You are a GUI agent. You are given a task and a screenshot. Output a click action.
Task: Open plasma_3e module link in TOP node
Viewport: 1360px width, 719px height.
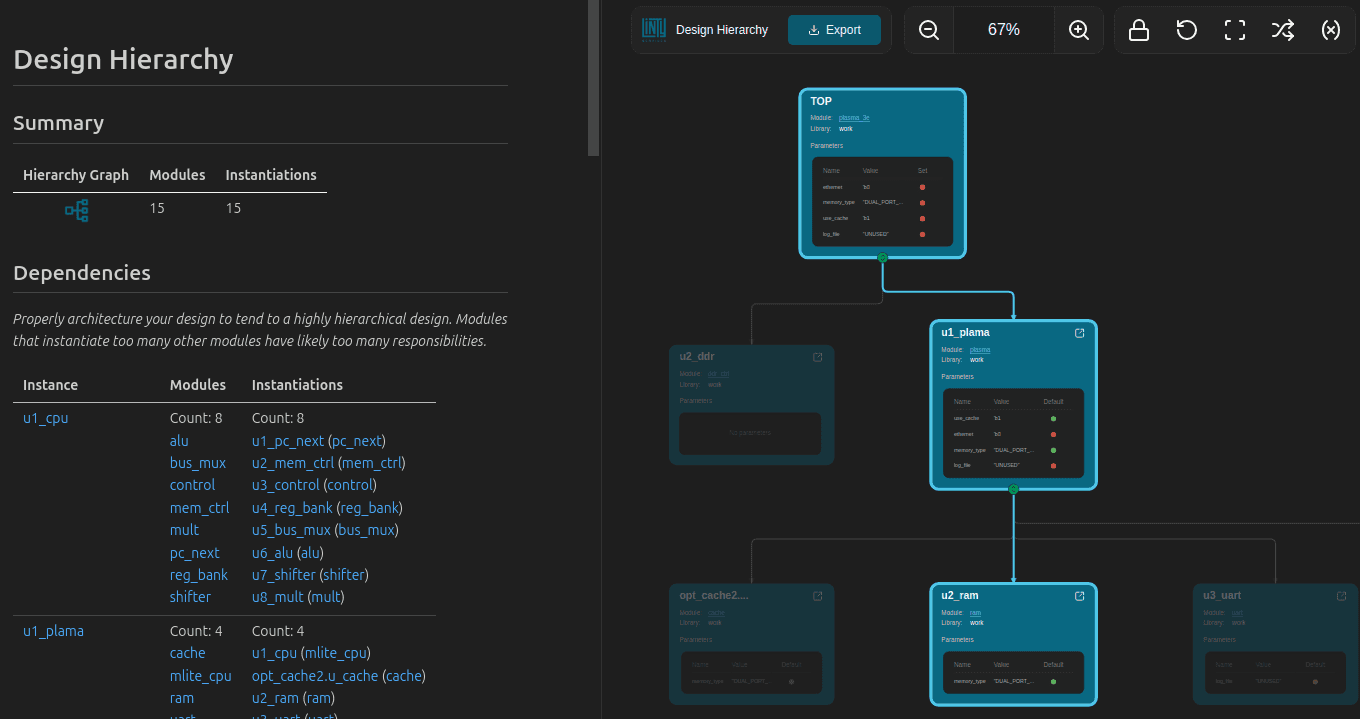[854, 118]
